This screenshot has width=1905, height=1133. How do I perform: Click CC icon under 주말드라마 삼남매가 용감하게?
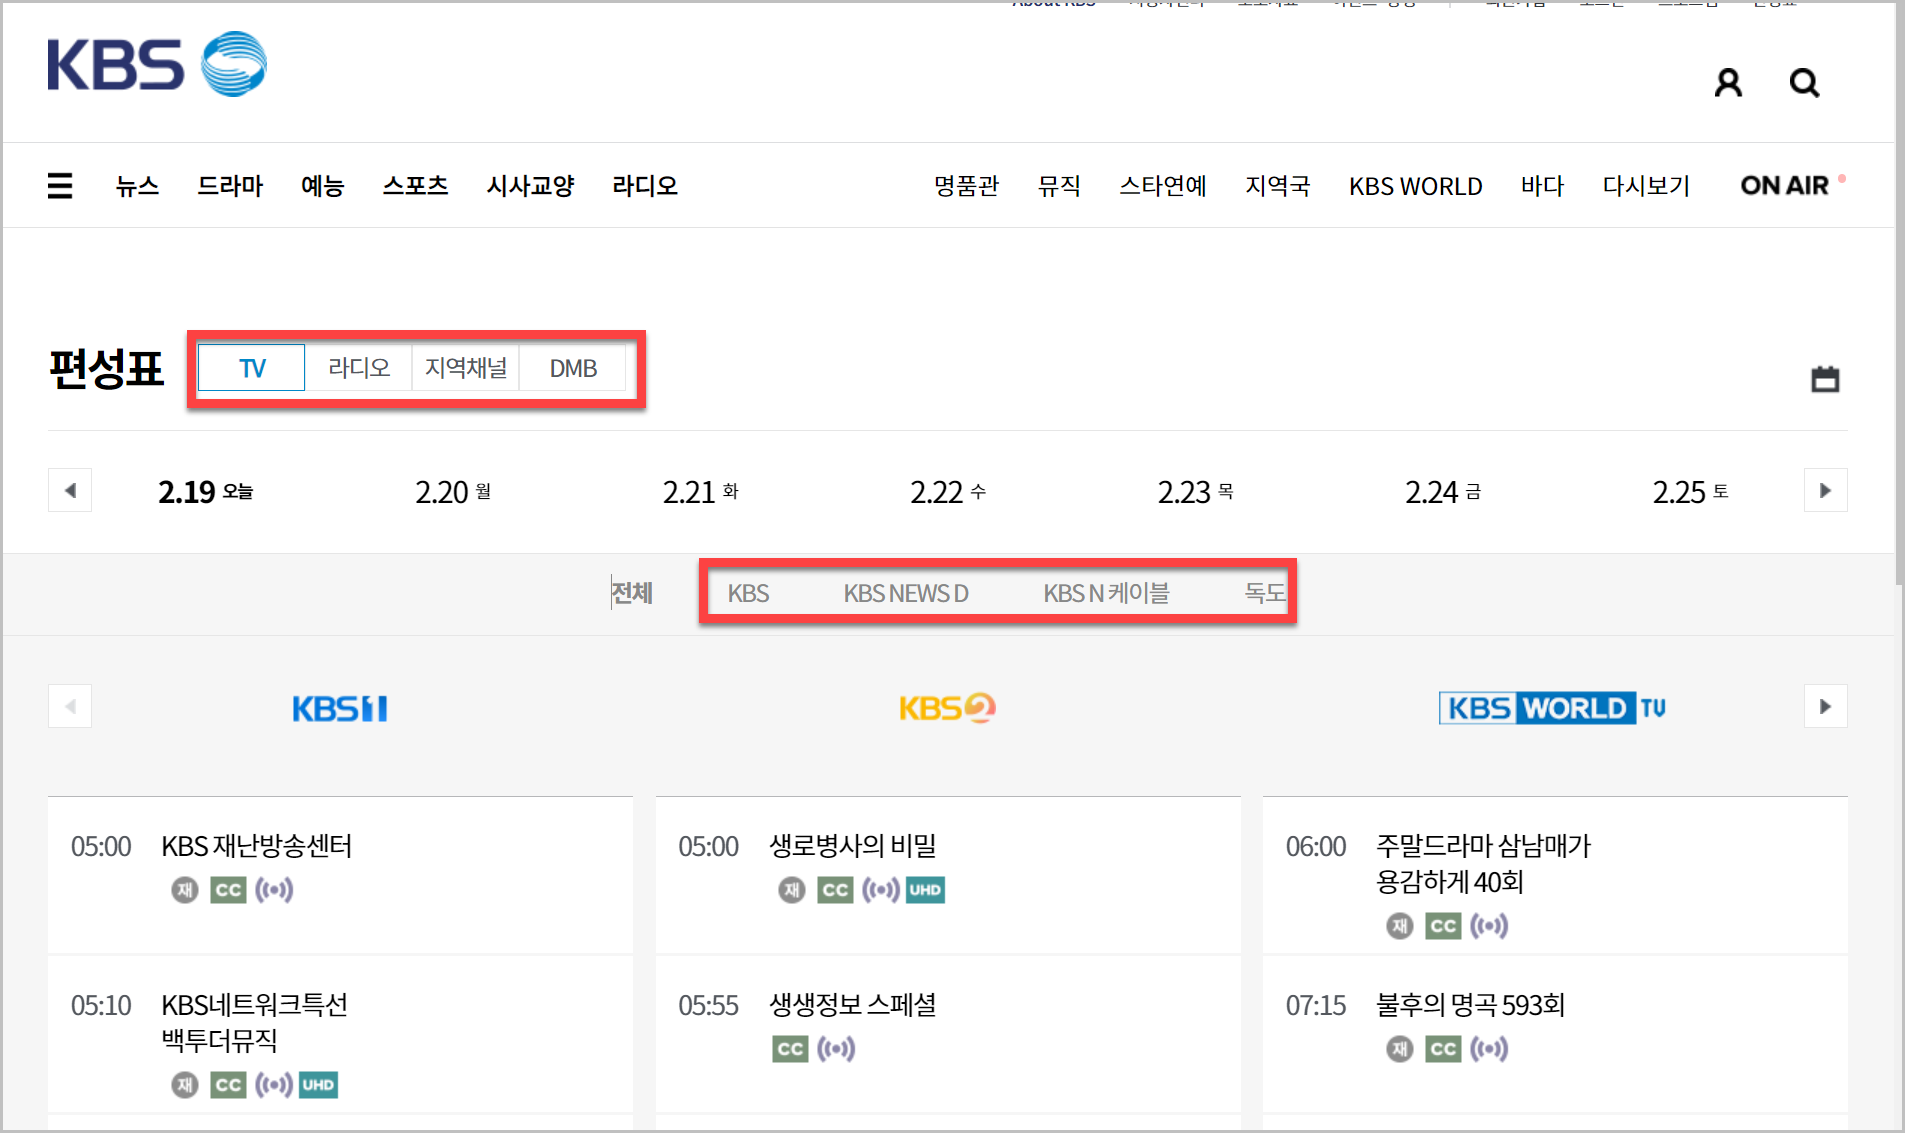pos(1443,926)
